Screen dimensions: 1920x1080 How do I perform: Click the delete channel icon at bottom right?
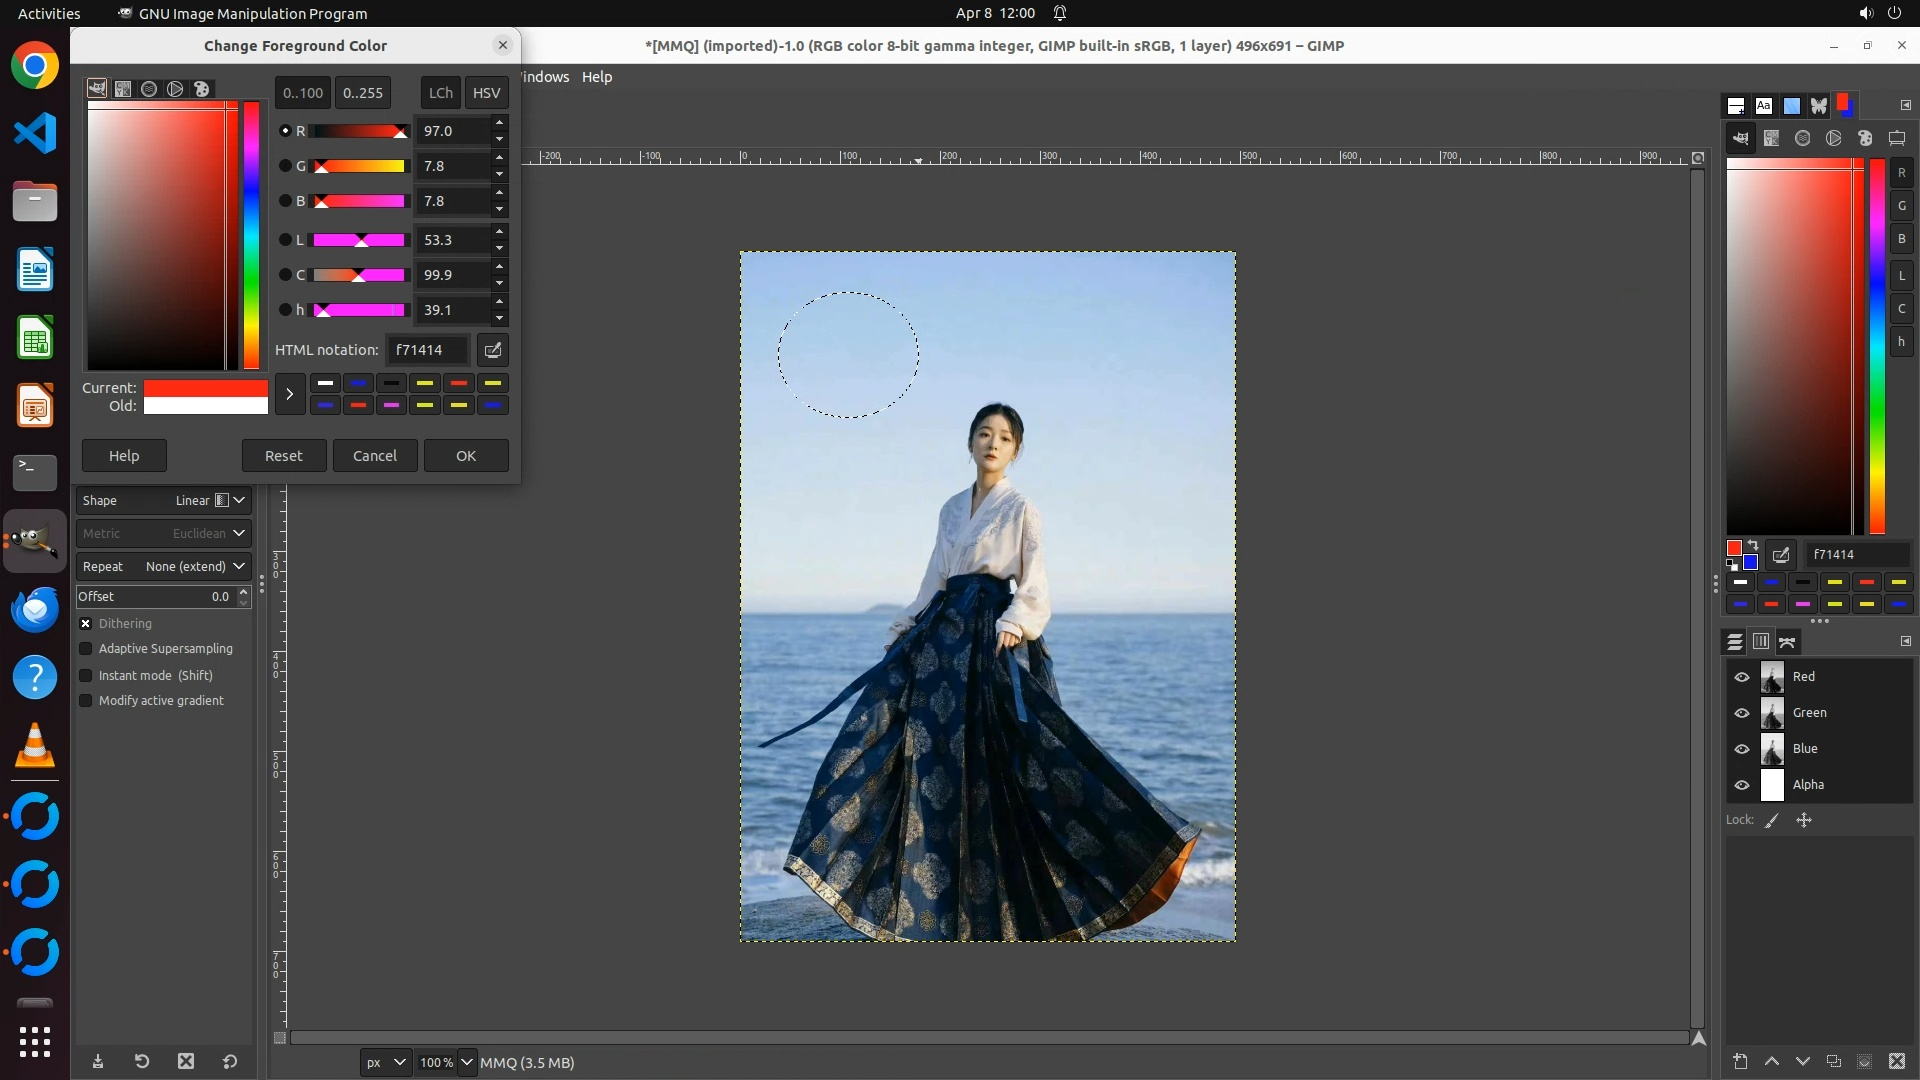point(1897,1062)
